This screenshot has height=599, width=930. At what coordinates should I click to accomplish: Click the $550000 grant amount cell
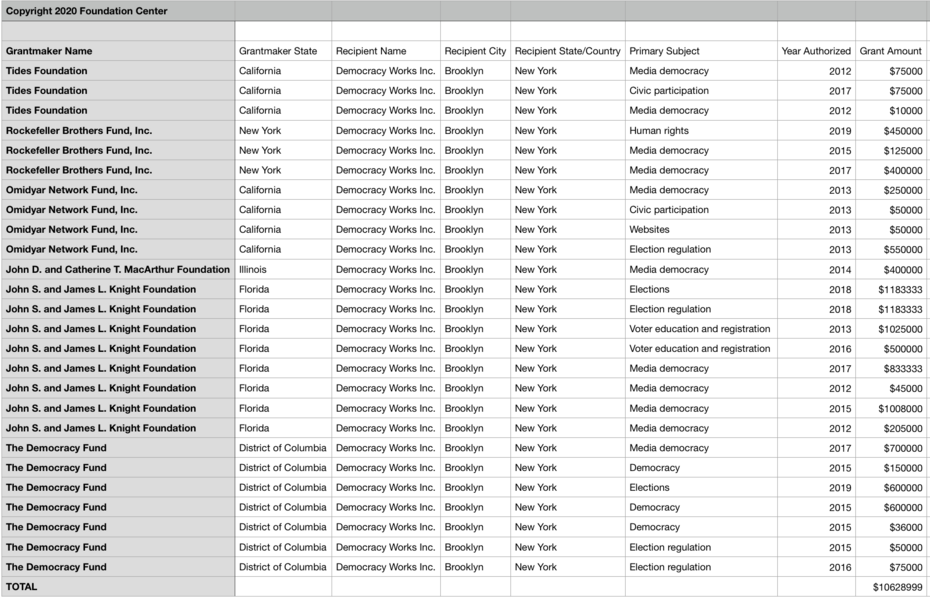(x=891, y=249)
